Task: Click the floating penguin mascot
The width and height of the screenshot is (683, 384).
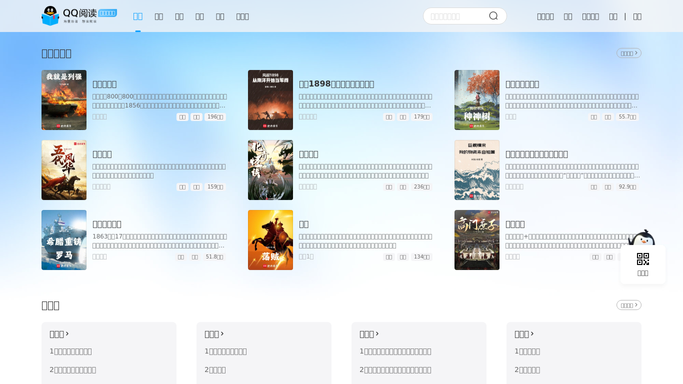Action: [642, 238]
